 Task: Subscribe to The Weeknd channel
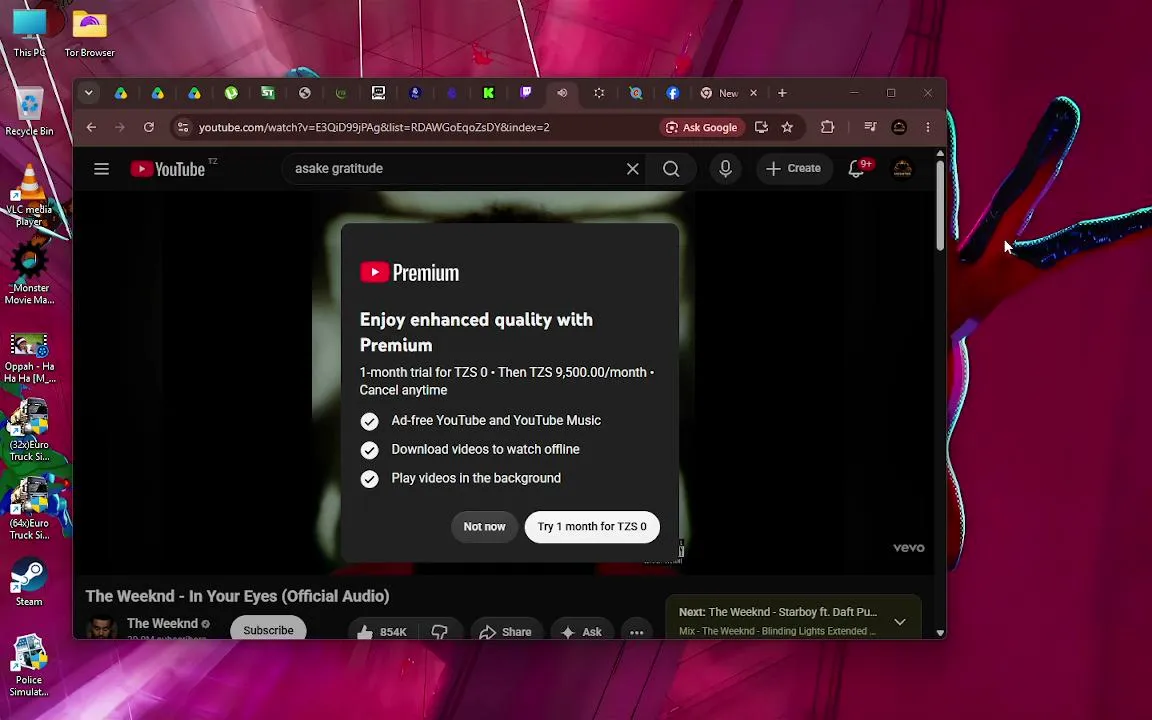point(268,630)
